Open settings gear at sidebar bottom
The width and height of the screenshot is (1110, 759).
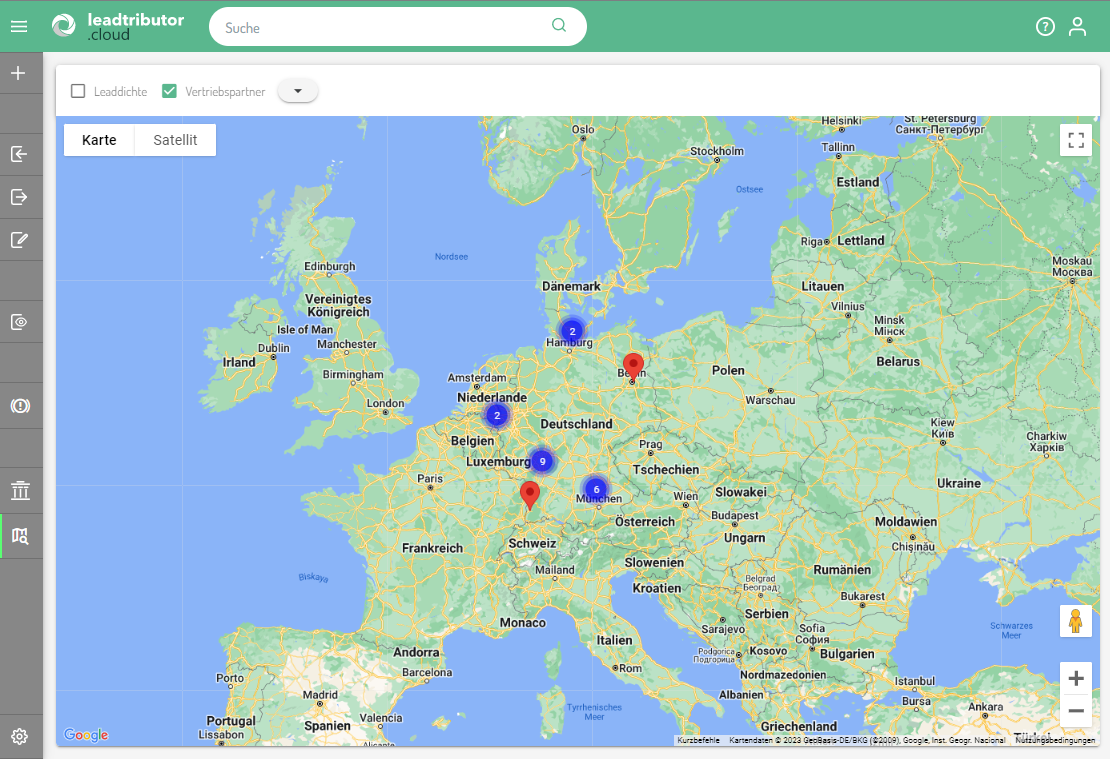(19, 737)
